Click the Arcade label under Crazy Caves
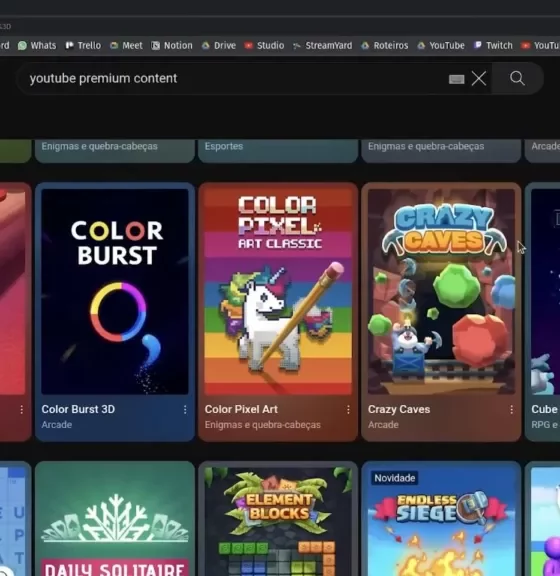 point(383,425)
